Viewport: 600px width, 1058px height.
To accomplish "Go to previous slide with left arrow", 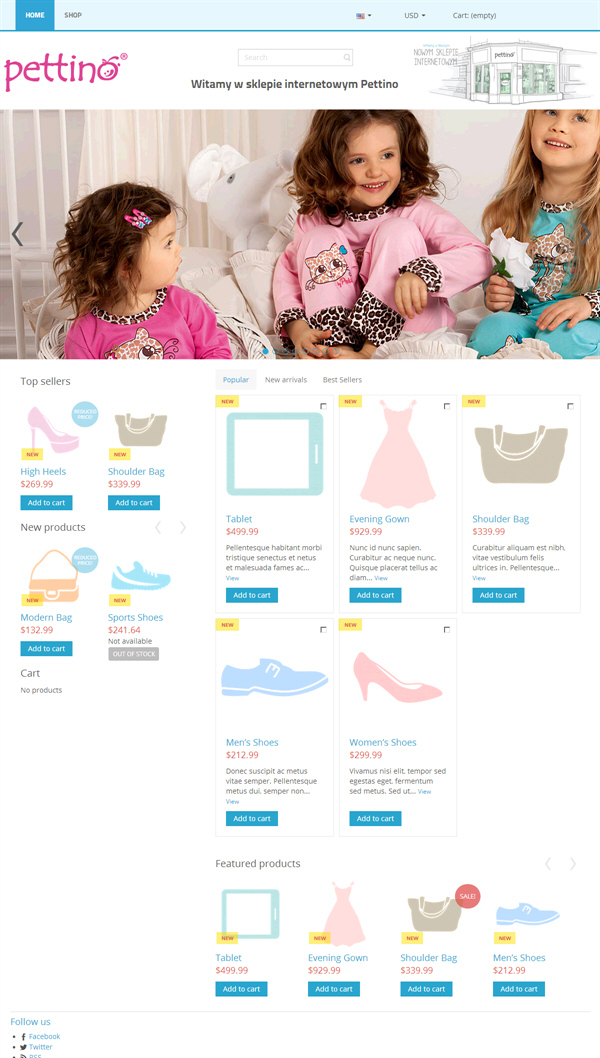I will [x=17, y=234].
